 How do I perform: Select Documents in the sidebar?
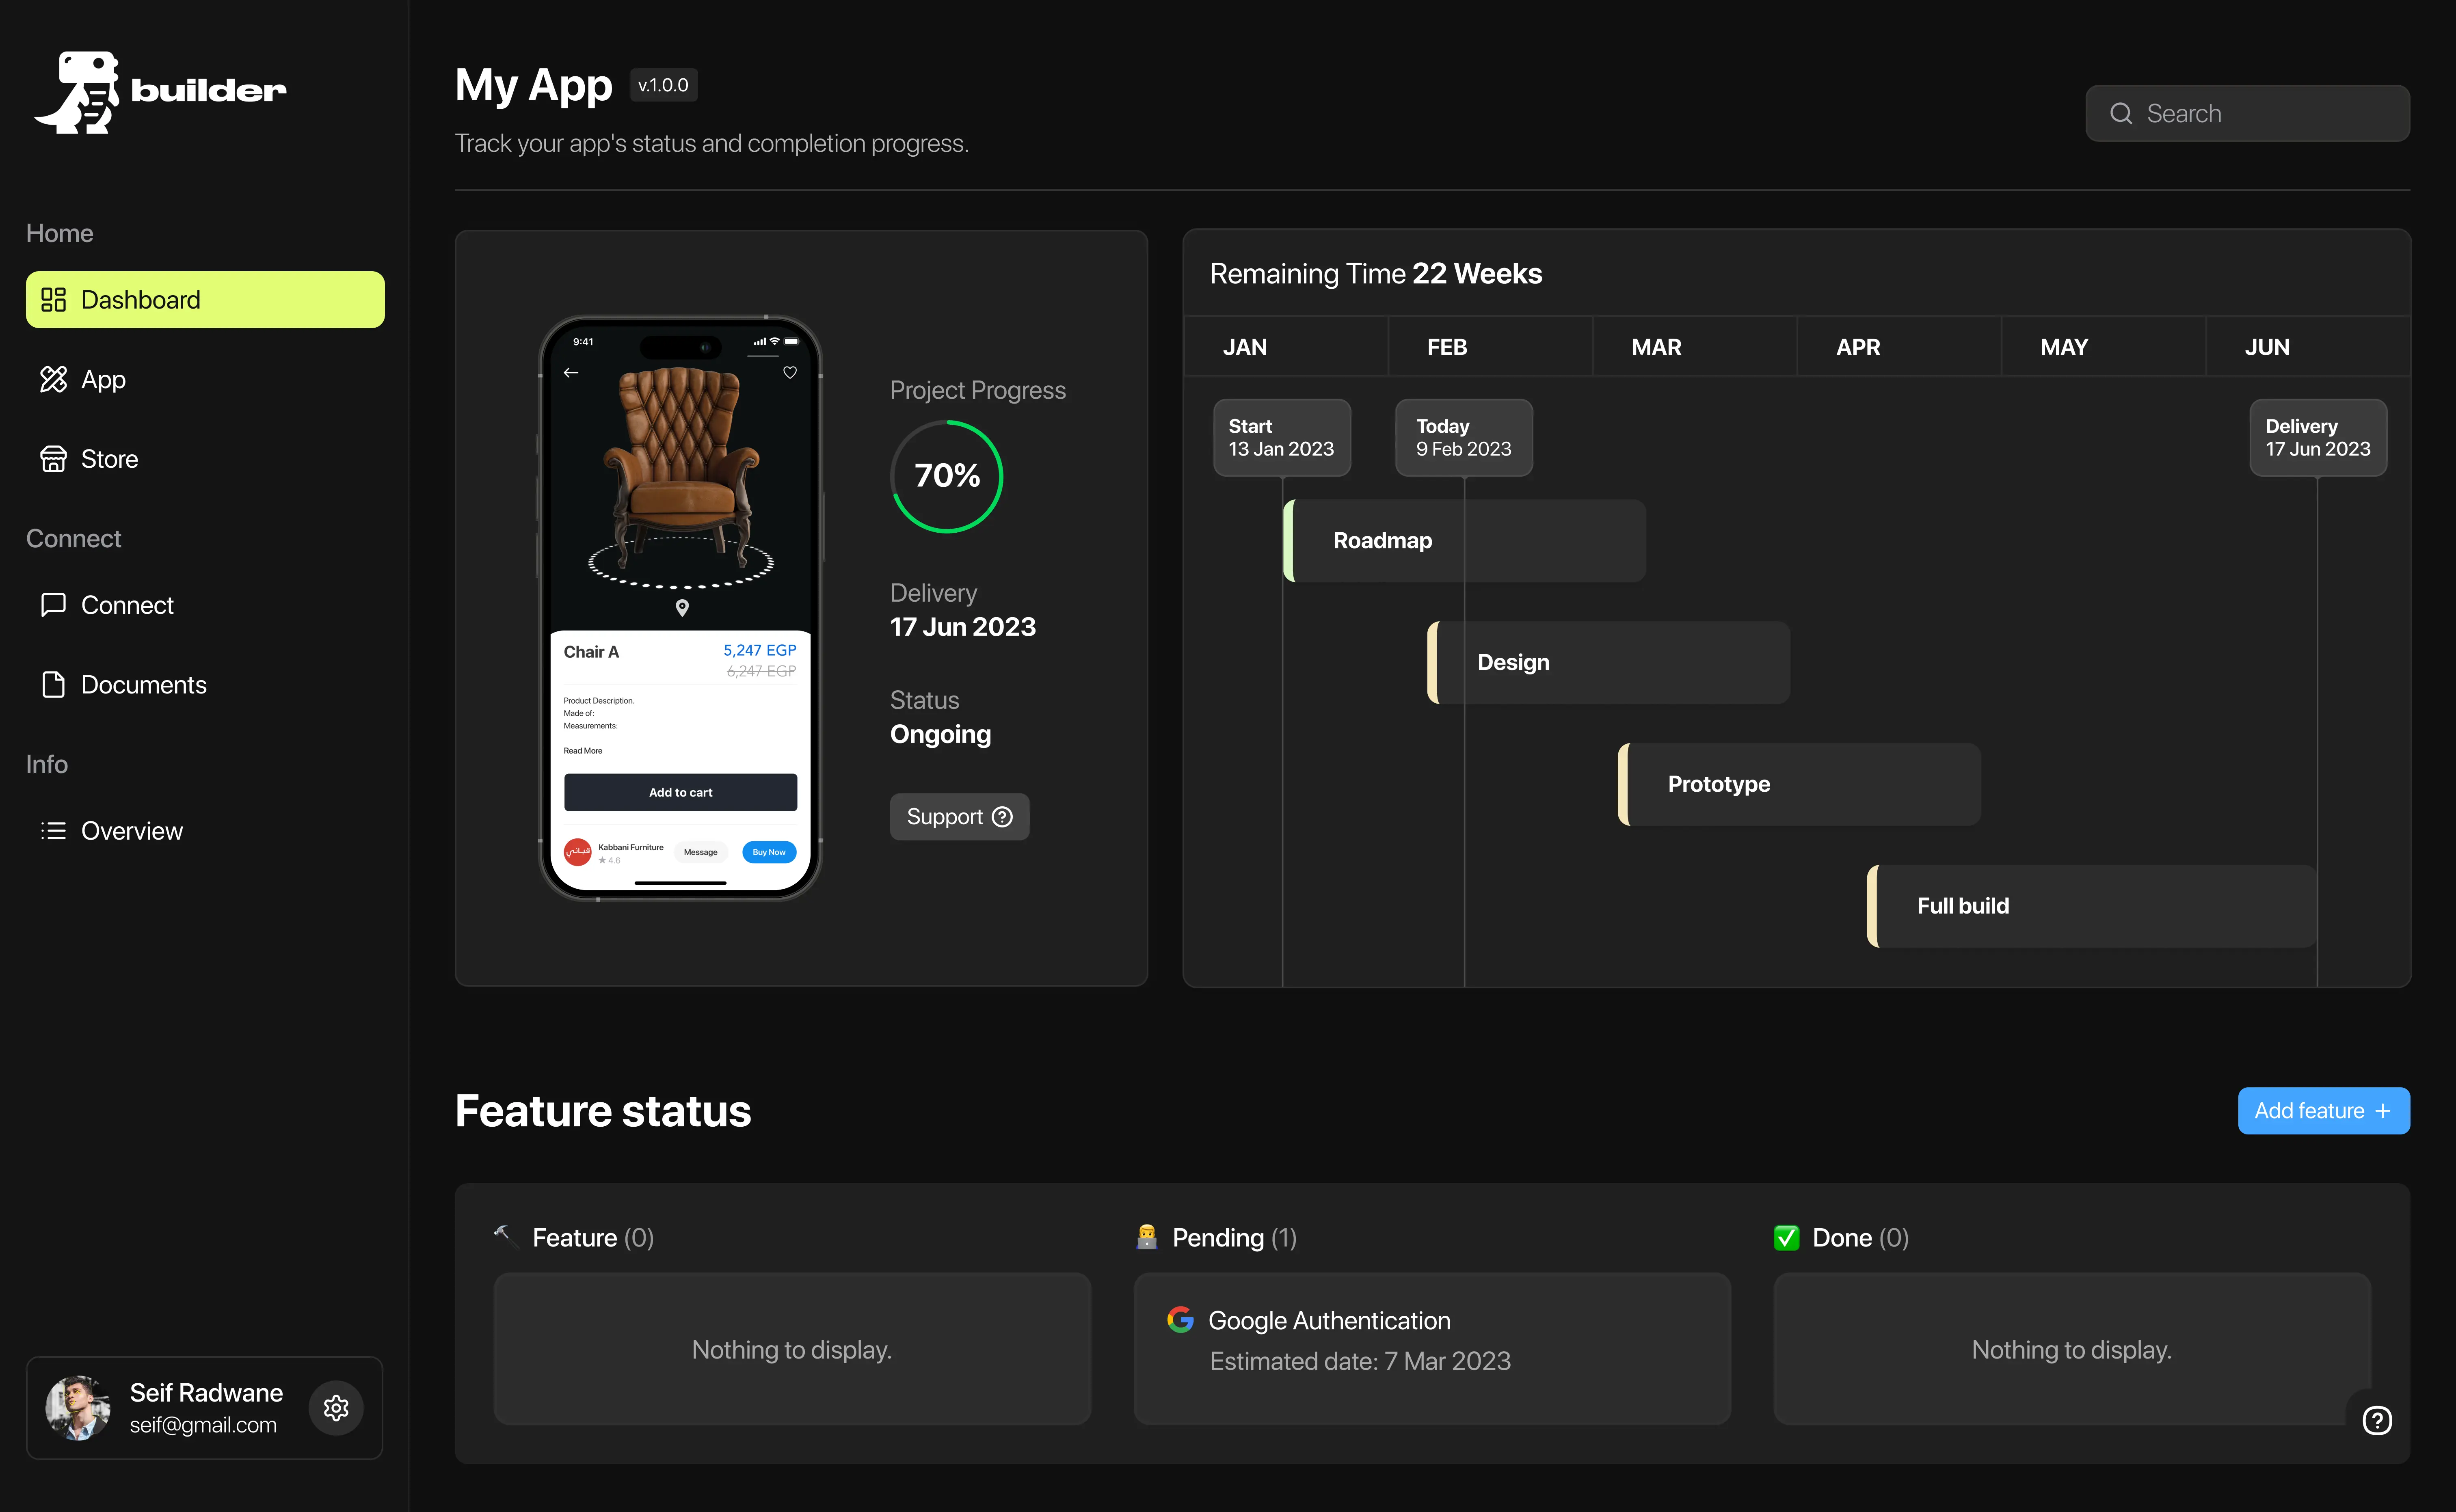pyautogui.click(x=142, y=685)
